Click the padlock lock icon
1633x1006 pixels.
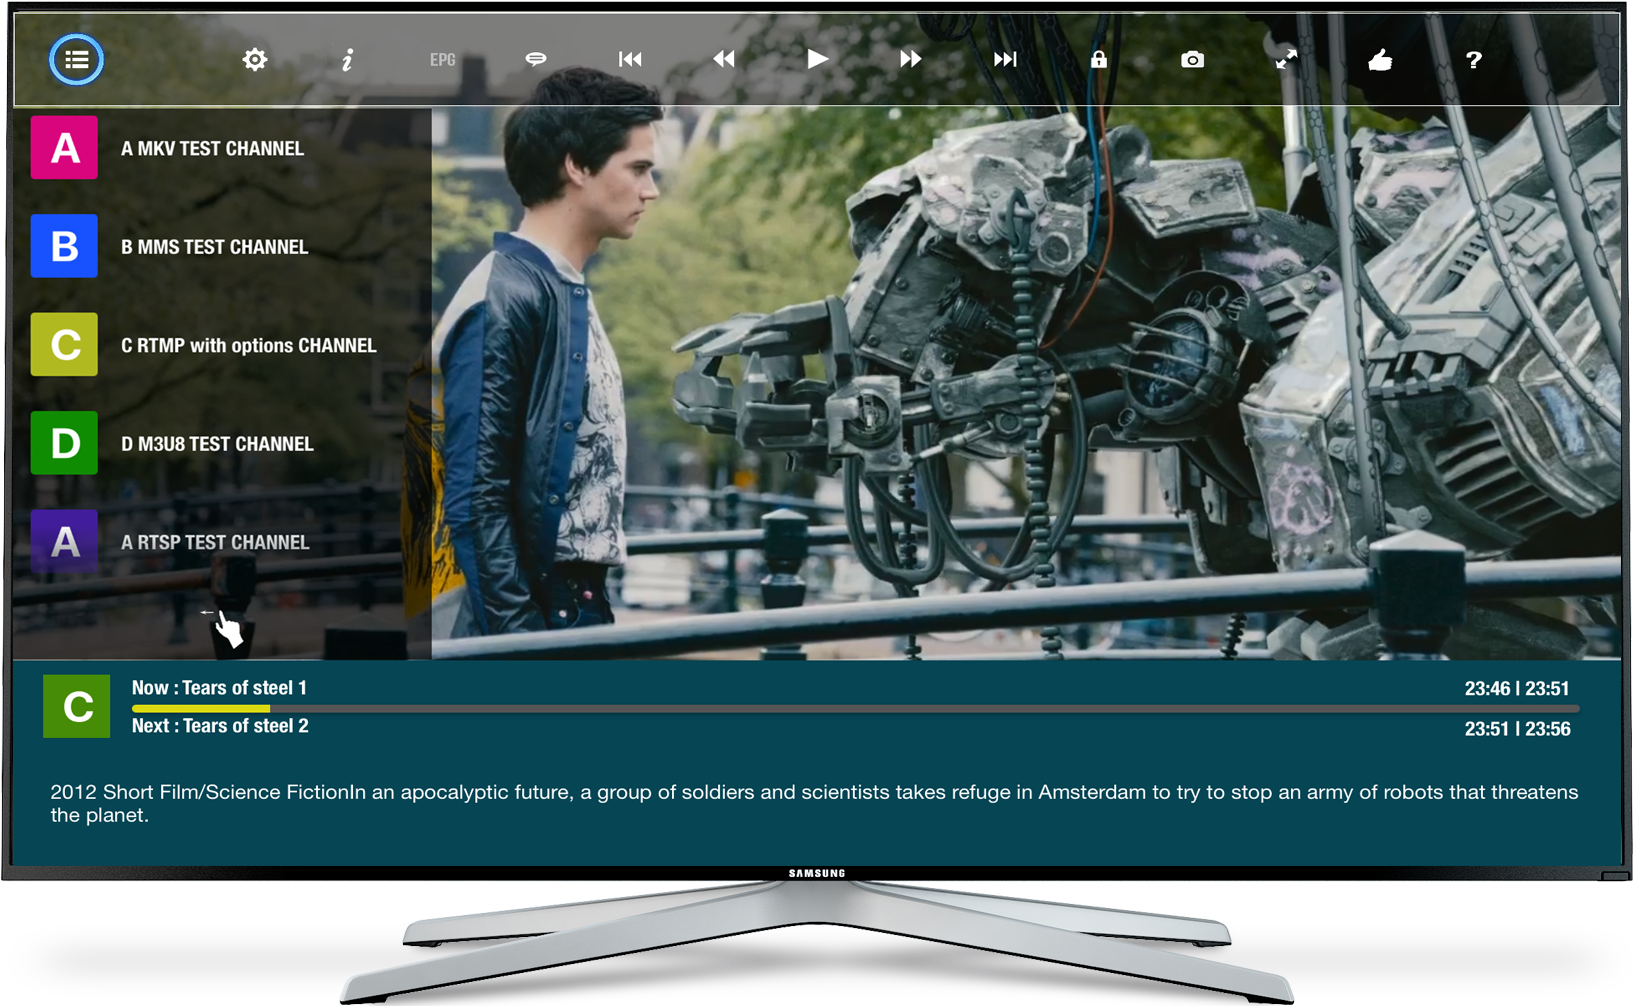point(1099,60)
